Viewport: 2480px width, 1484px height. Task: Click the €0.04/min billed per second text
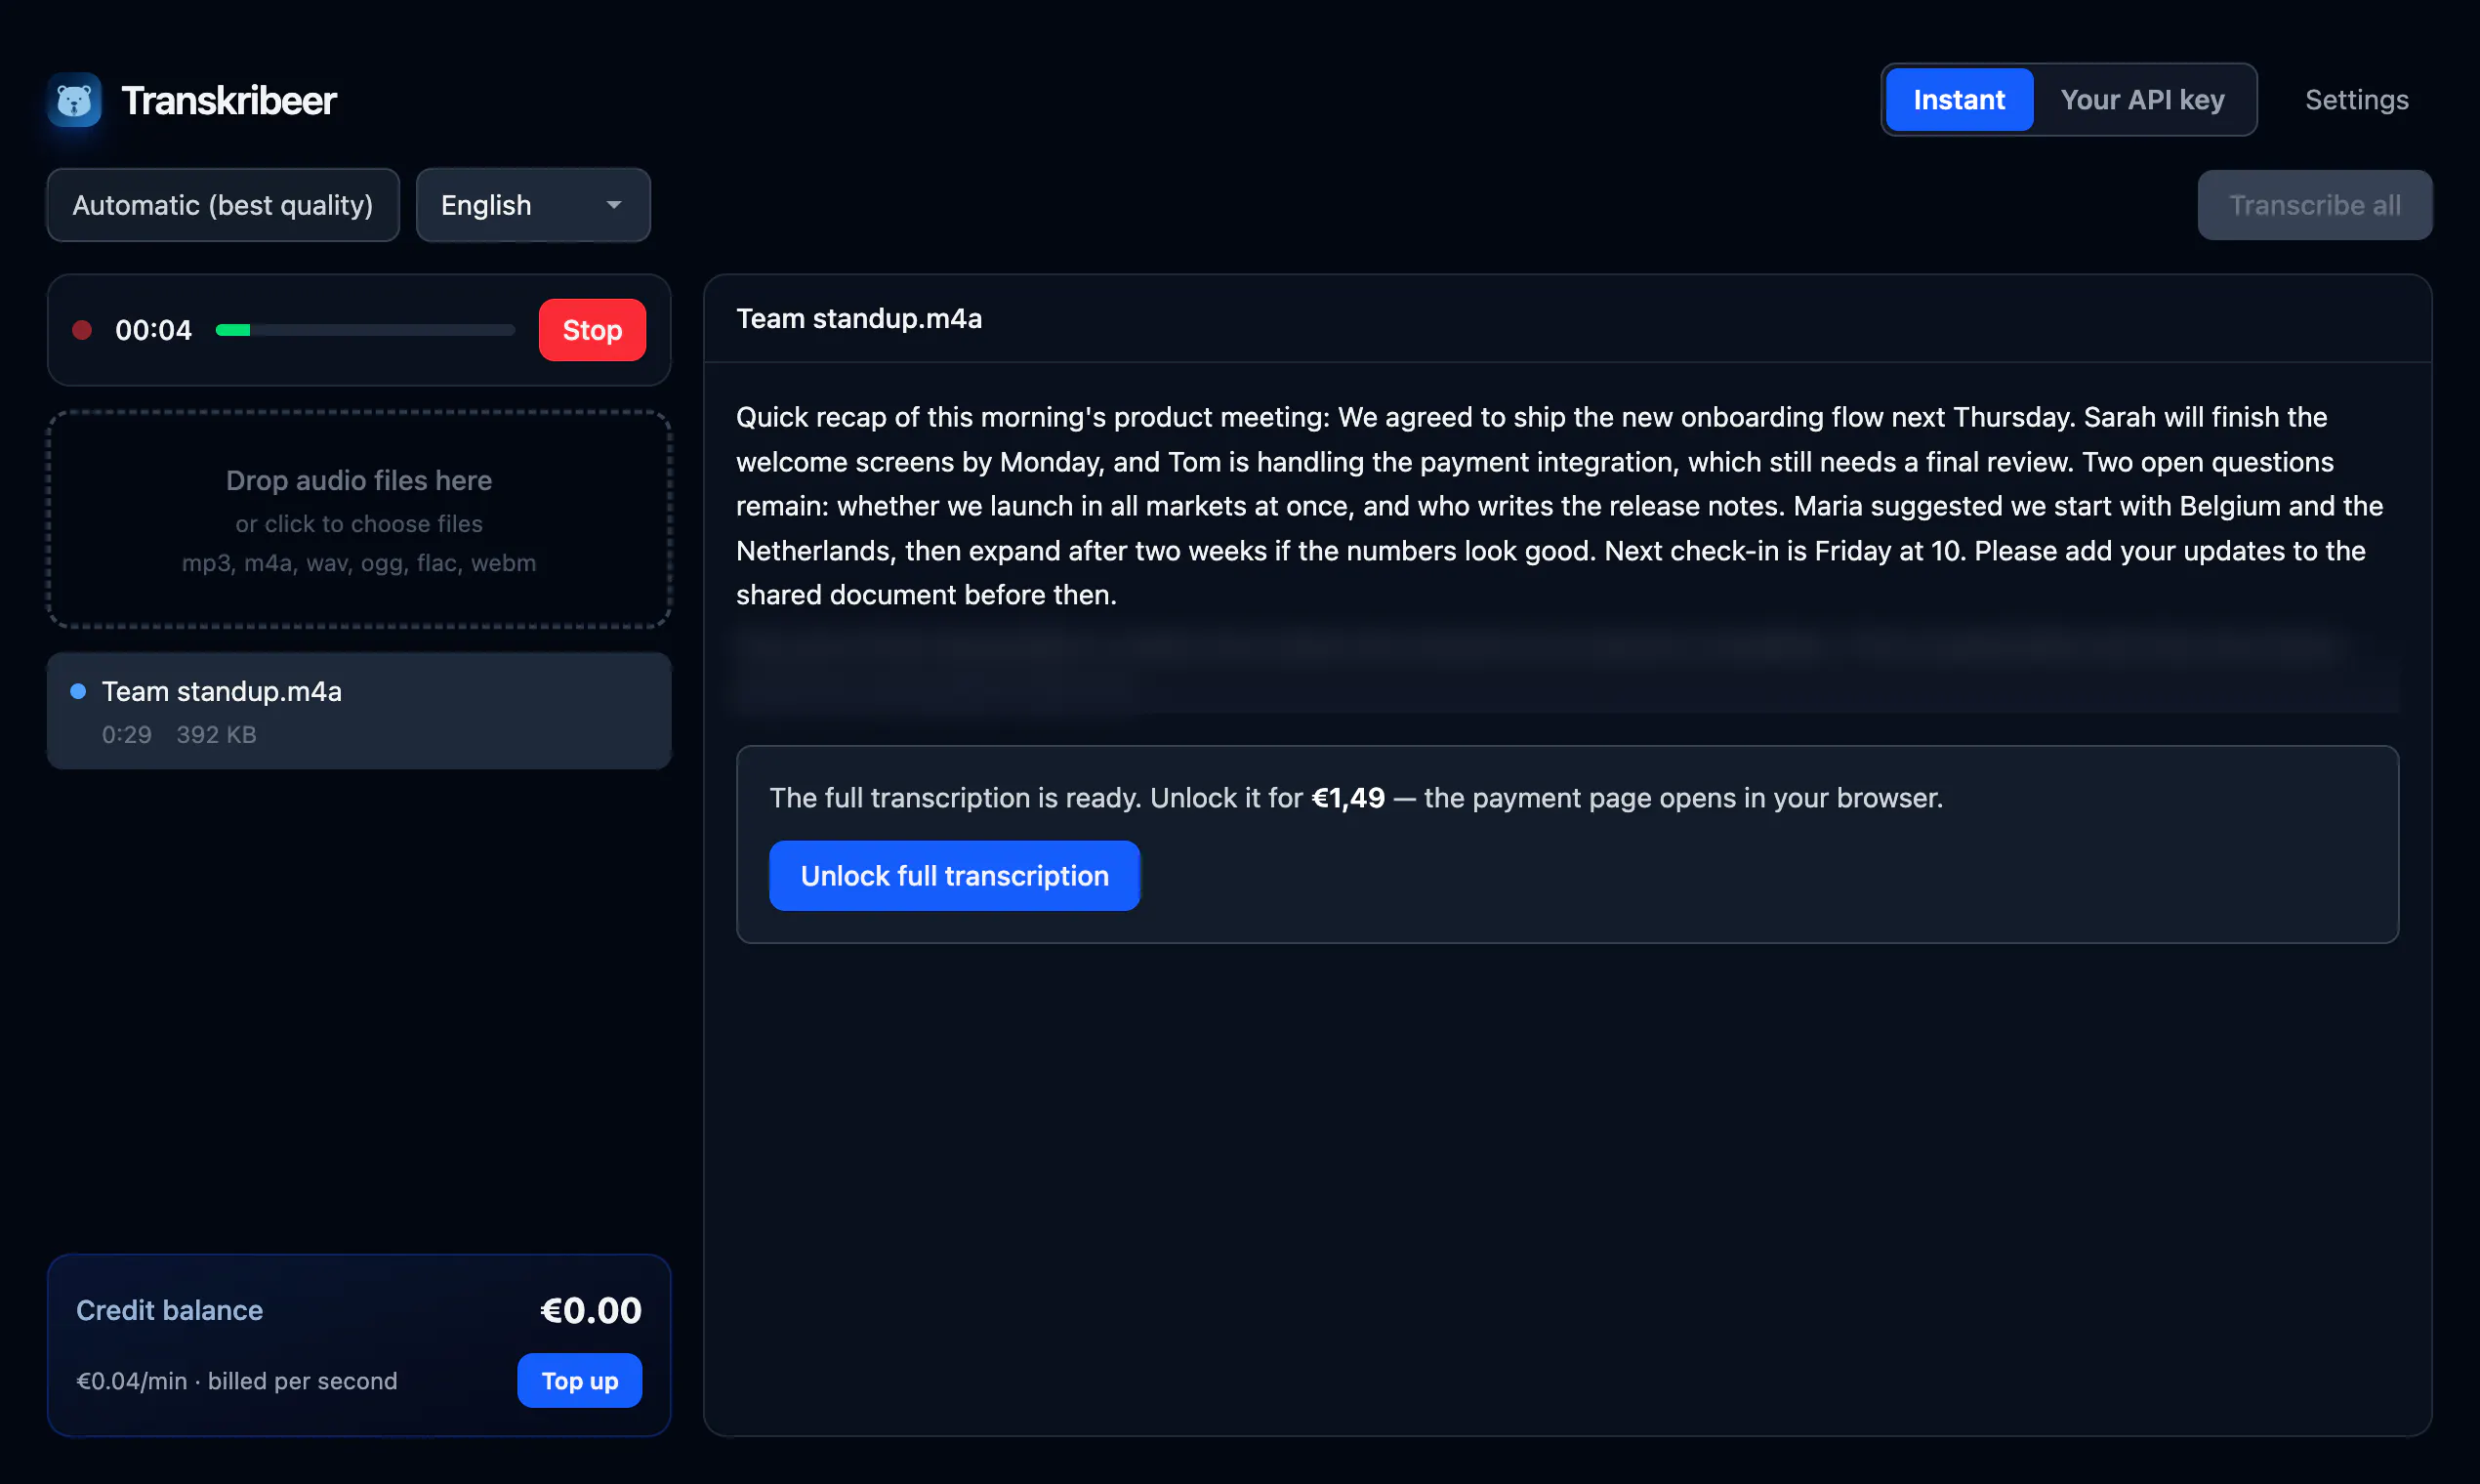(x=237, y=1381)
